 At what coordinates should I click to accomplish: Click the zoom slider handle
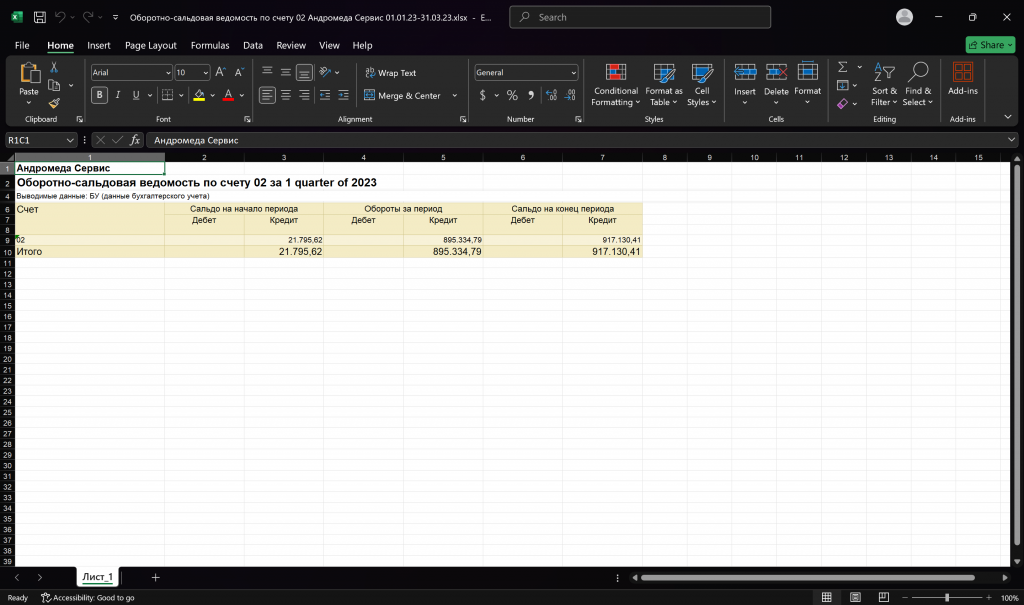(x=946, y=597)
